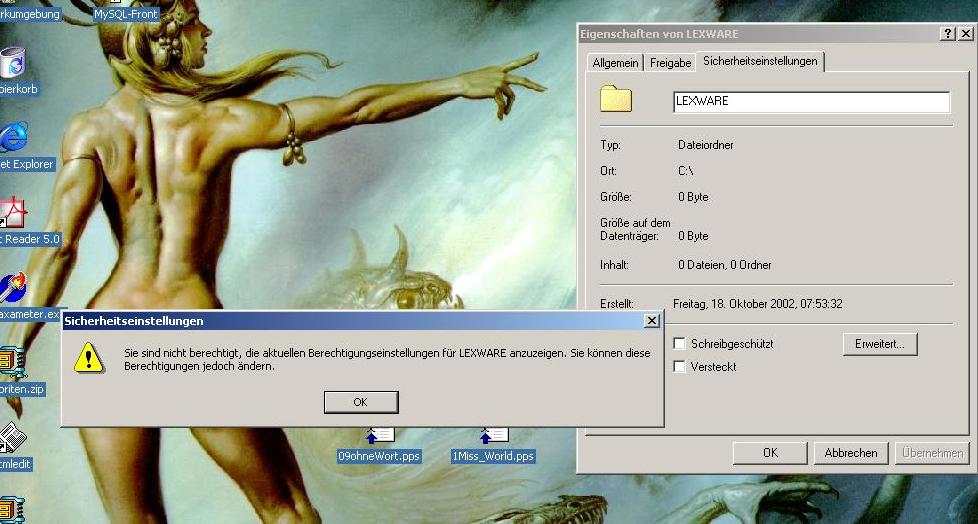978x524 pixels.
Task: Click OK in the Eigenschaften von LEXWARE window
Action: (770, 453)
